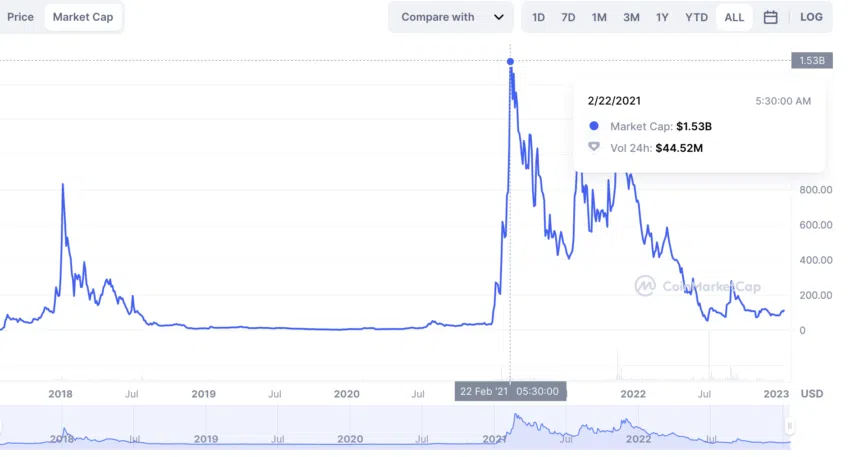
Task: Open the Compare with dropdown
Action: 451,17
